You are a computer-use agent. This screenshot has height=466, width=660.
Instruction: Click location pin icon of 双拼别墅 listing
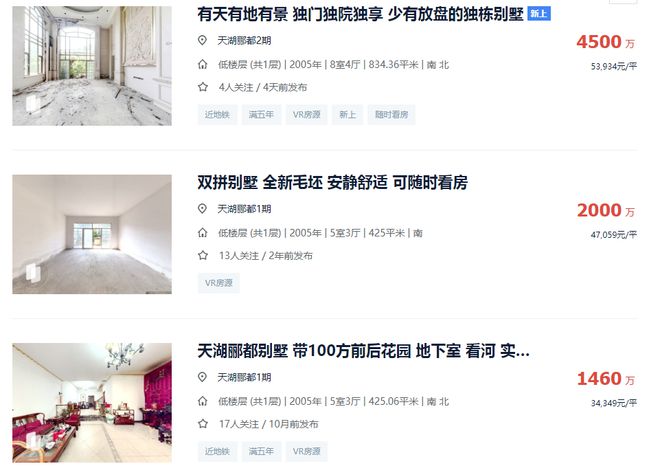pos(202,209)
